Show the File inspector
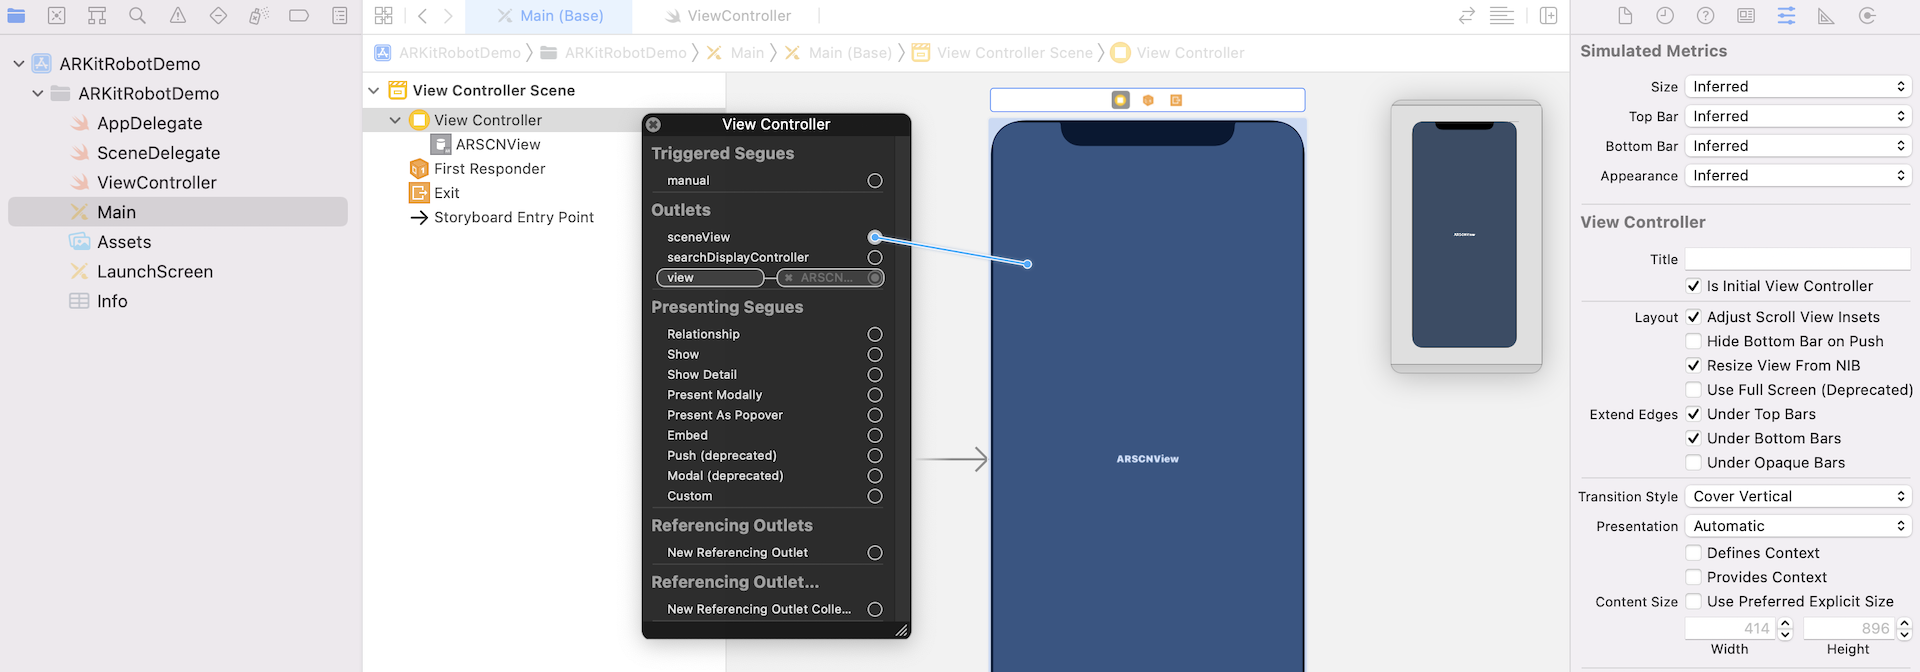Viewport: 1920px width, 672px height. 1625,16
